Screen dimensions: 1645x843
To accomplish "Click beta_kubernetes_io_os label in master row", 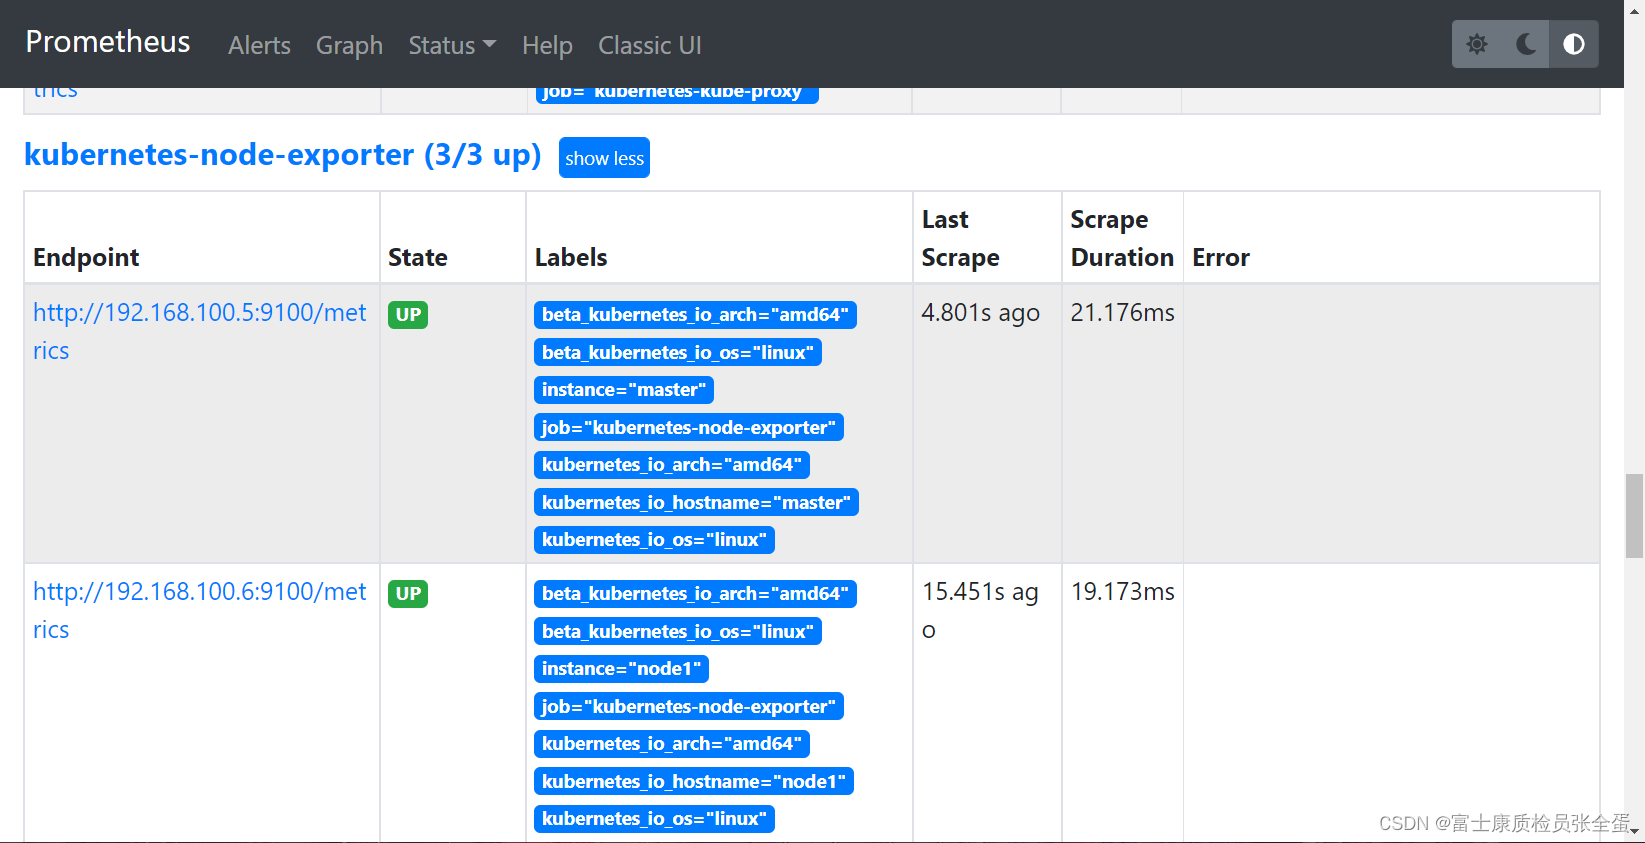I will tap(678, 352).
